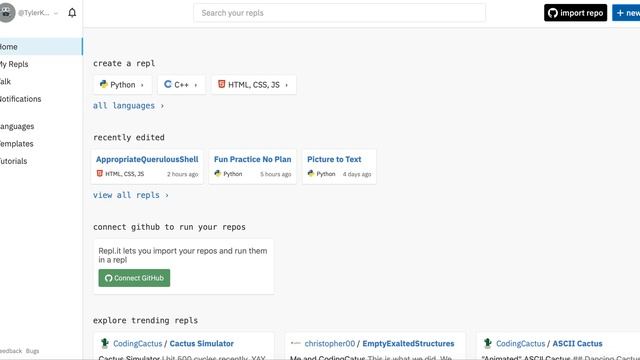Create a new HTML, CSS, JS repl
The image size is (640, 360).
pos(254,84)
